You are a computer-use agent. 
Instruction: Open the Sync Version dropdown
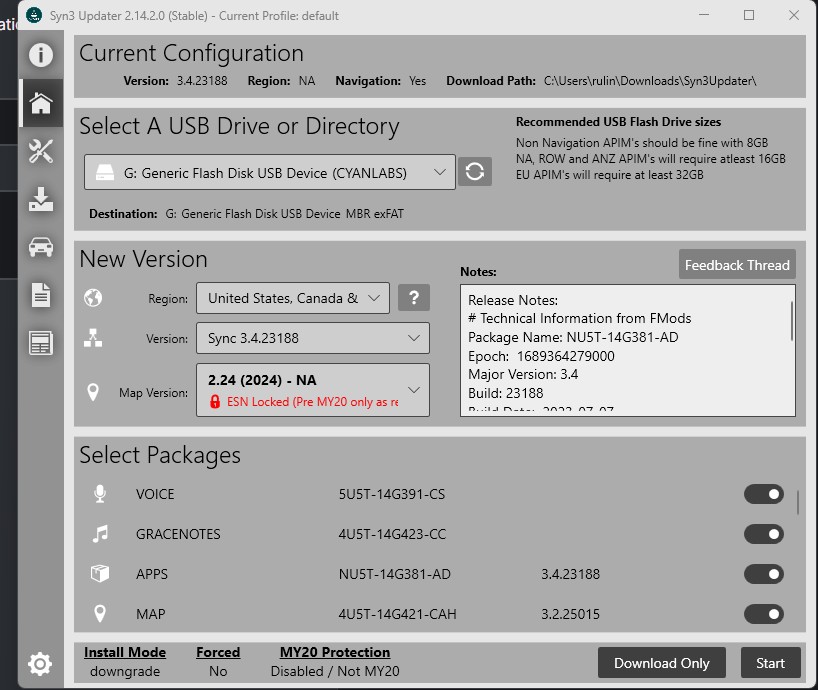312,338
